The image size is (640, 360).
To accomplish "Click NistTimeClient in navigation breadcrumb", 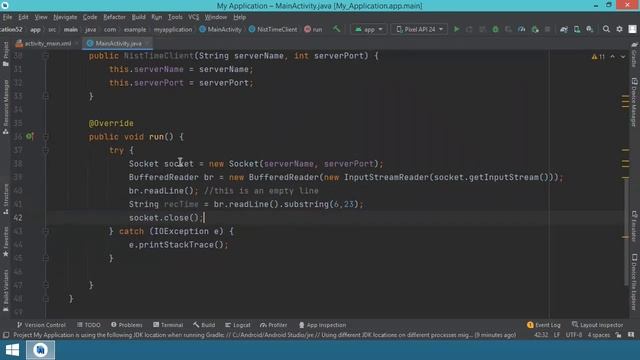I will pos(273,29).
